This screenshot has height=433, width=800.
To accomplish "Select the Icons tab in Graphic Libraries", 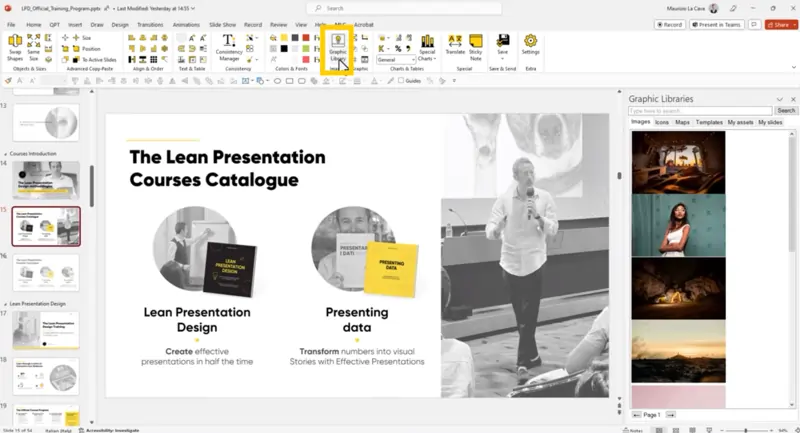I will point(662,122).
